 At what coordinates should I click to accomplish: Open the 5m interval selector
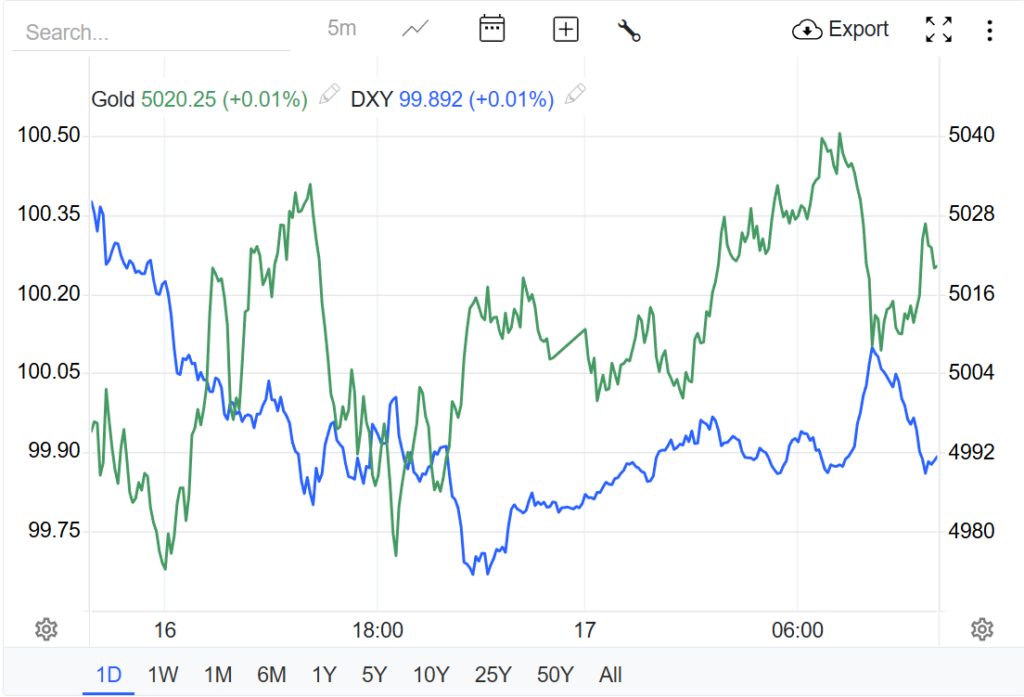(342, 28)
